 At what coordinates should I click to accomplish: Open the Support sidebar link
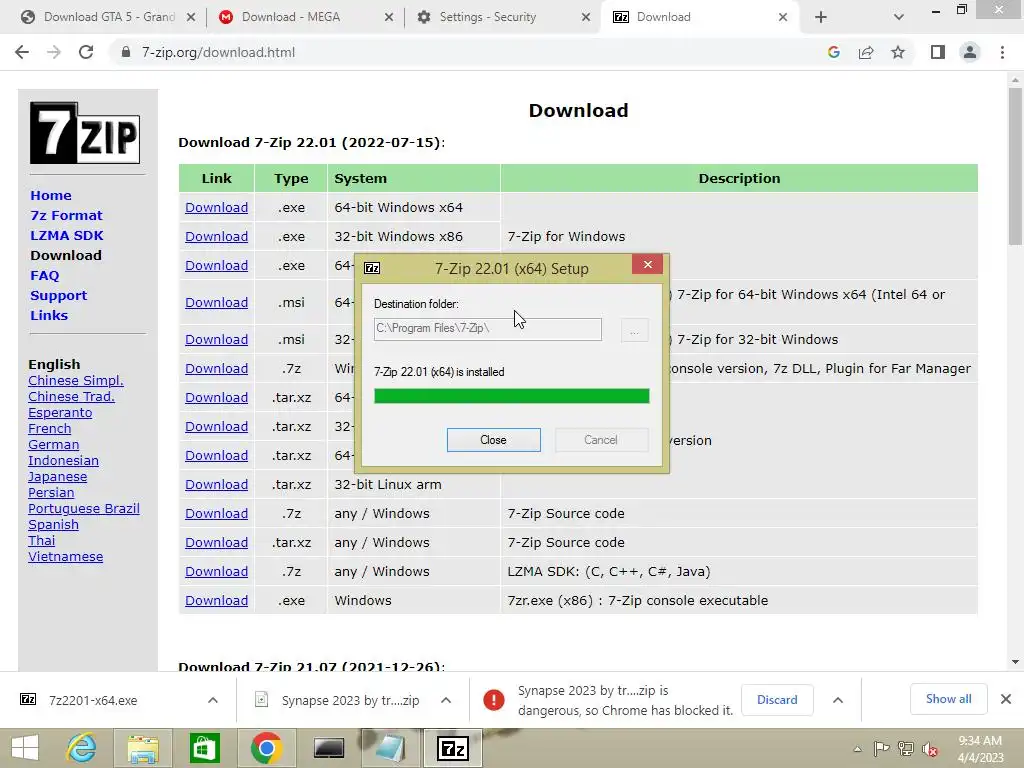pos(58,296)
